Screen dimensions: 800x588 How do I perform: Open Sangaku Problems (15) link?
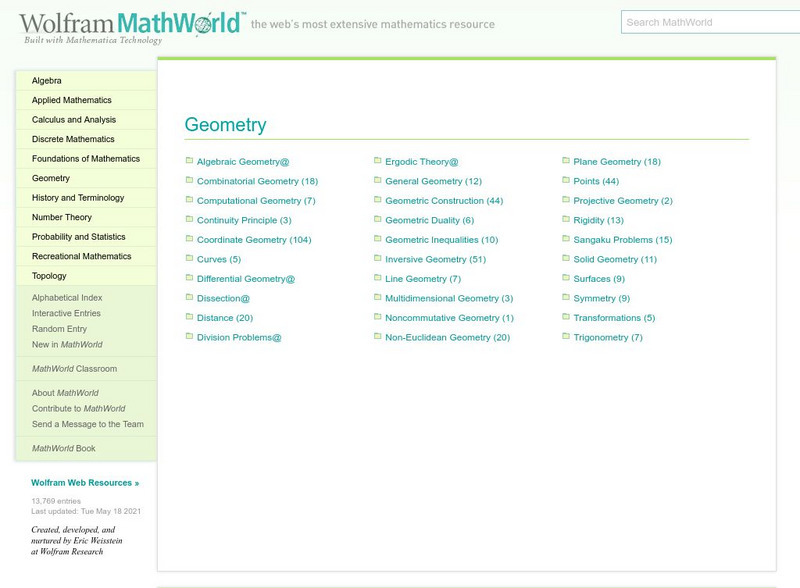(622, 240)
